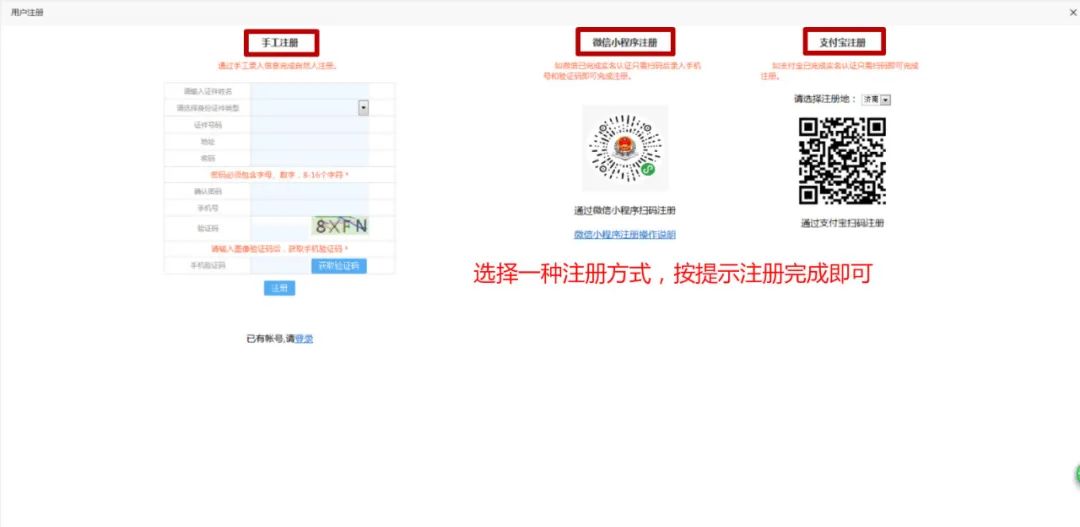Click the mobile phone number input field
The width and height of the screenshot is (1080, 527).
coord(310,207)
